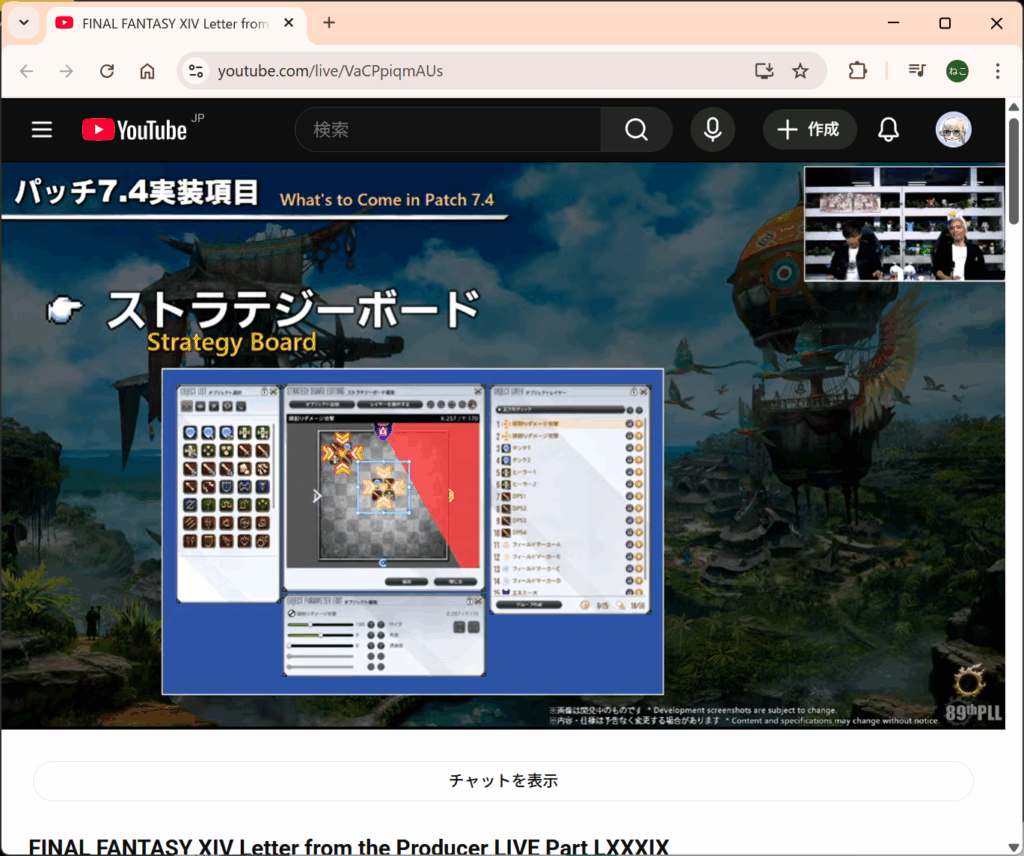
Task: Select the FINAL FANTASY XIV browser tab
Action: coord(165,23)
